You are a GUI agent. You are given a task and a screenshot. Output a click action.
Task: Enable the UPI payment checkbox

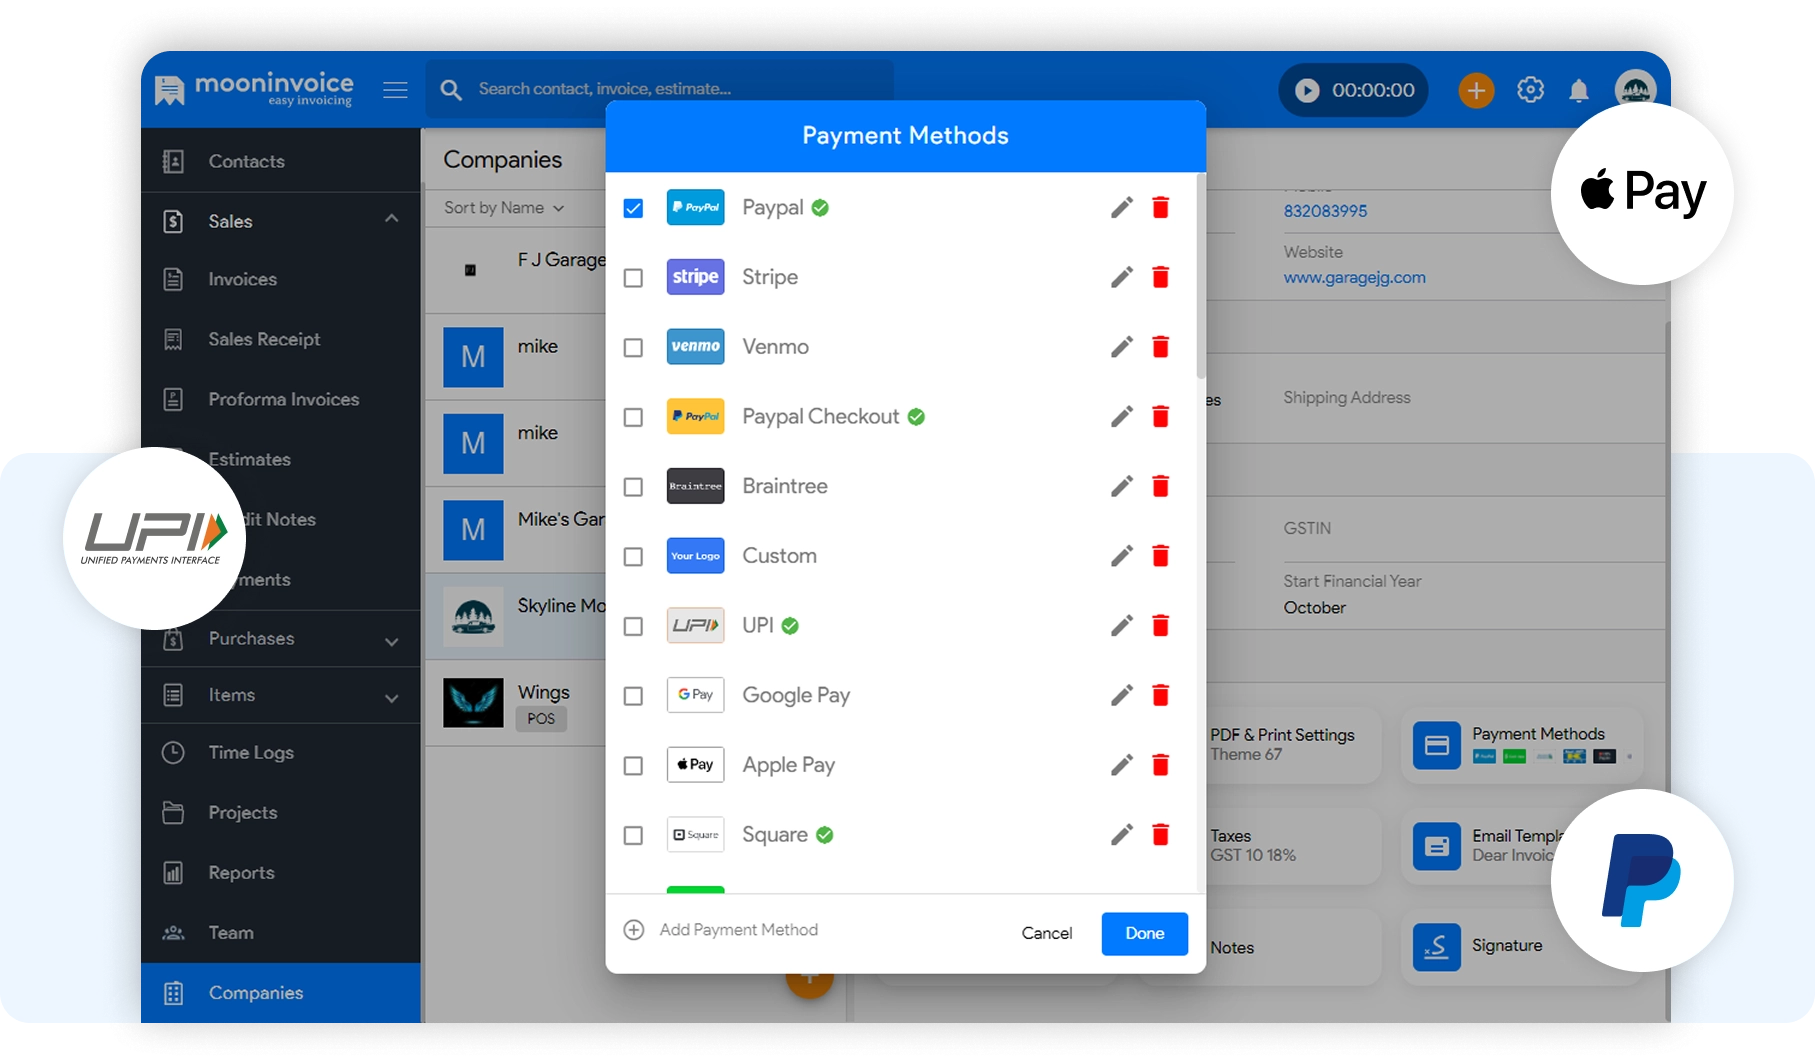click(x=633, y=626)
